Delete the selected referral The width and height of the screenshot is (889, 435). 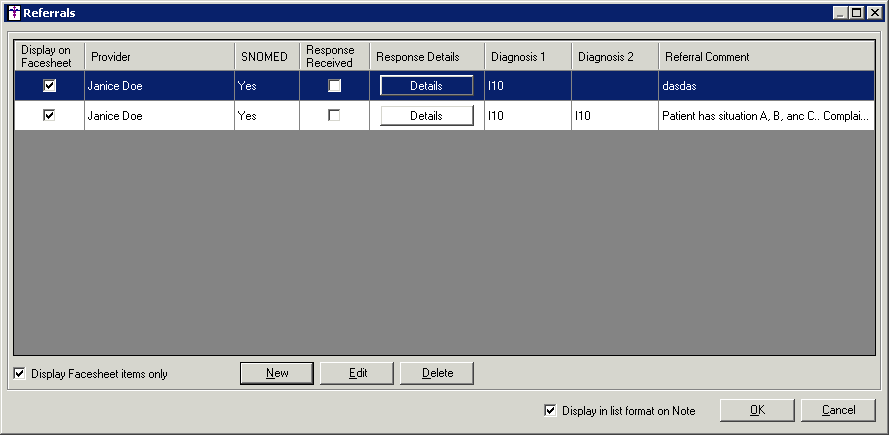pyautogui.click(x=437, y=373)
